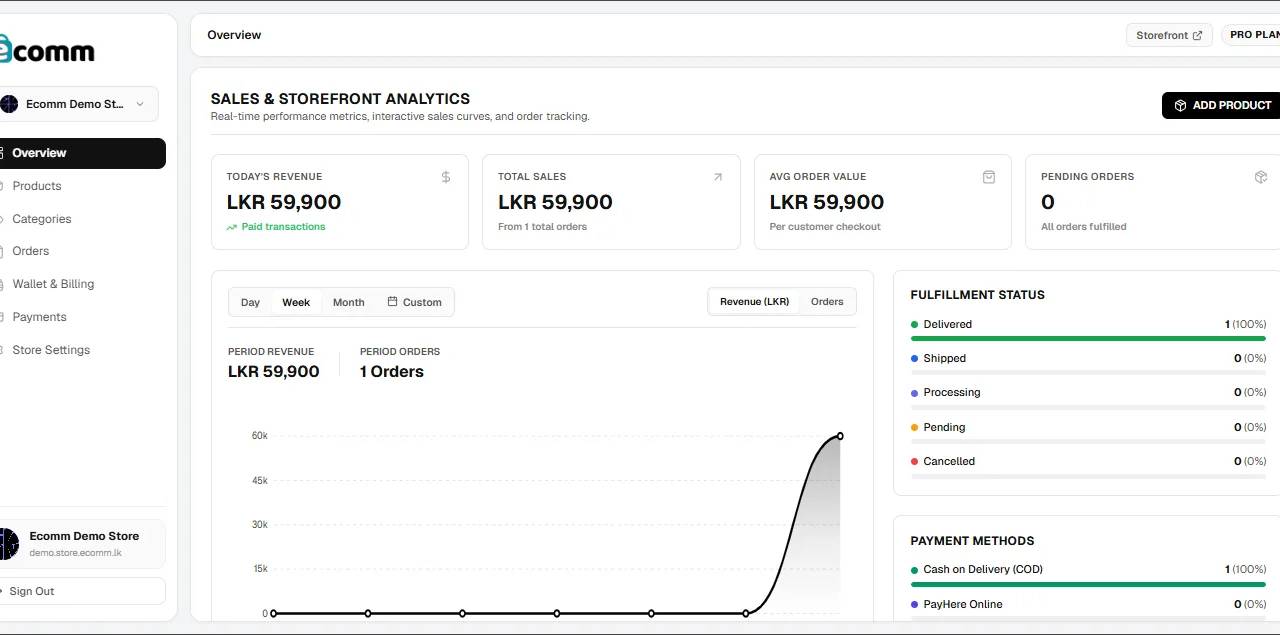The height and width of the screenshot is (635, 1280).
Task: Click the Avg Order Value card
Action: click(883, 202)
